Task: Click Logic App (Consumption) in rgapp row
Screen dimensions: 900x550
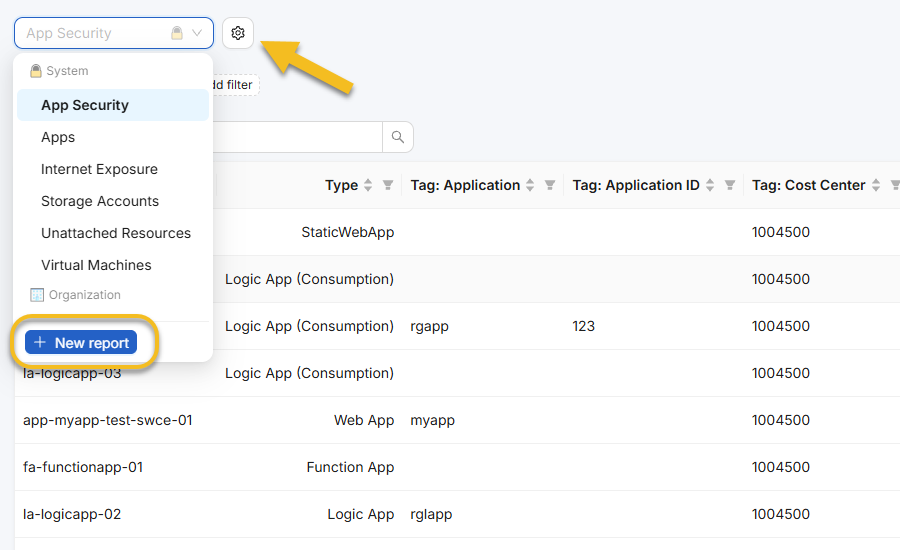Action: 309,326
